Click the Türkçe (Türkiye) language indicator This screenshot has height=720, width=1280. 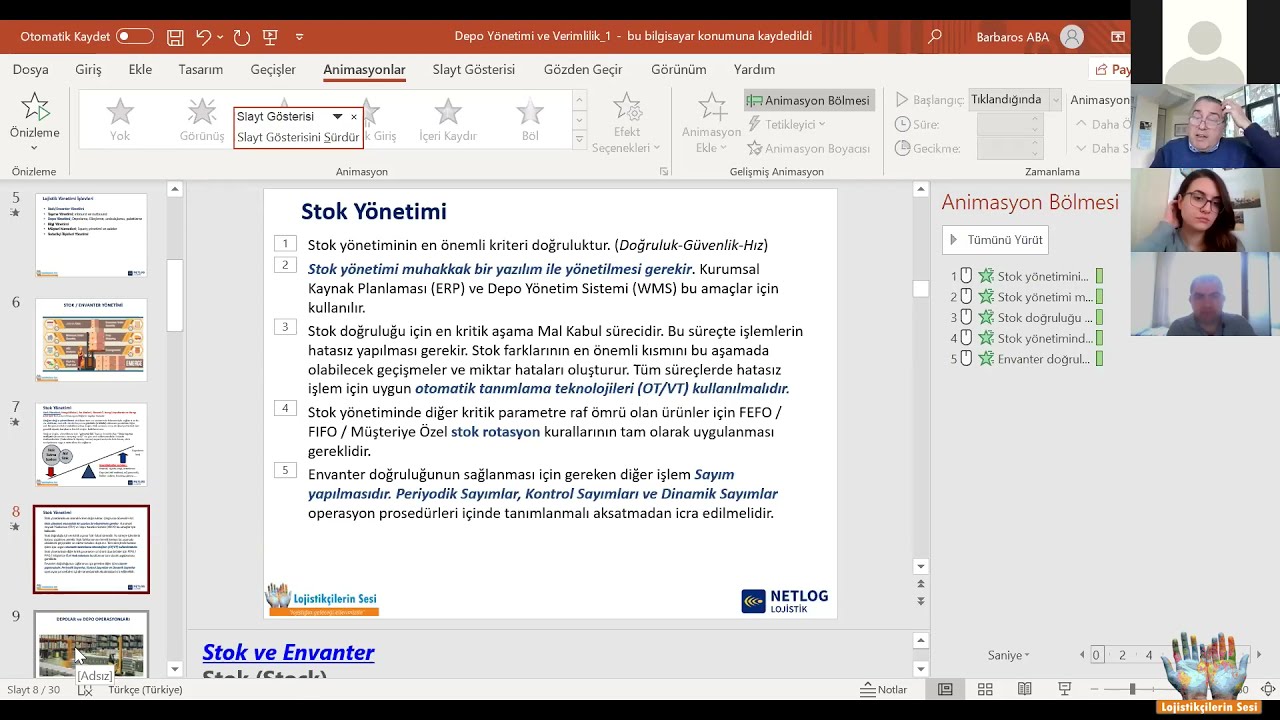tap(145, 690)
